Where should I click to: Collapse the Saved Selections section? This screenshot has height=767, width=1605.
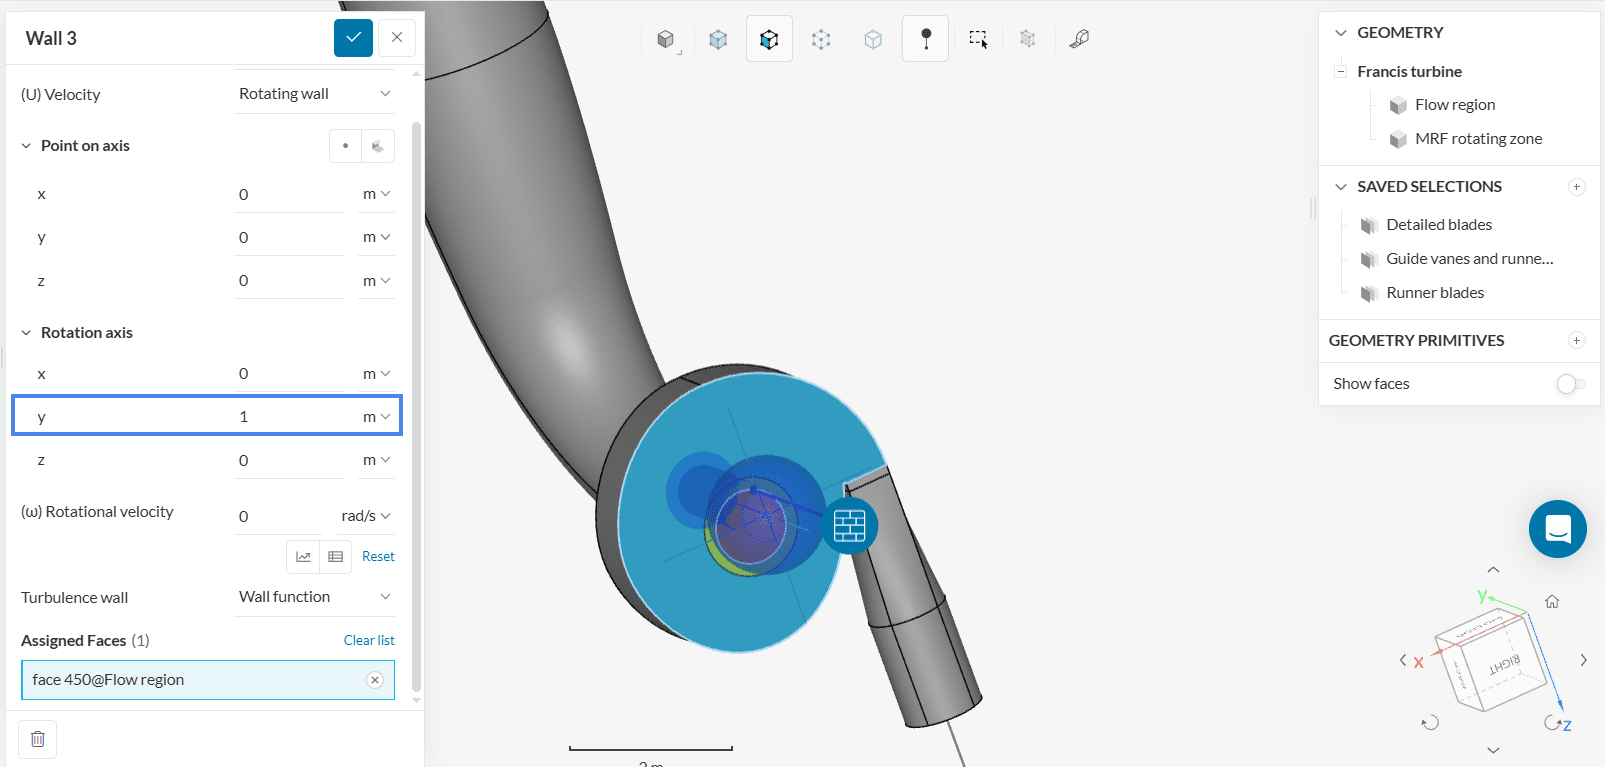tap(1341, 187)
